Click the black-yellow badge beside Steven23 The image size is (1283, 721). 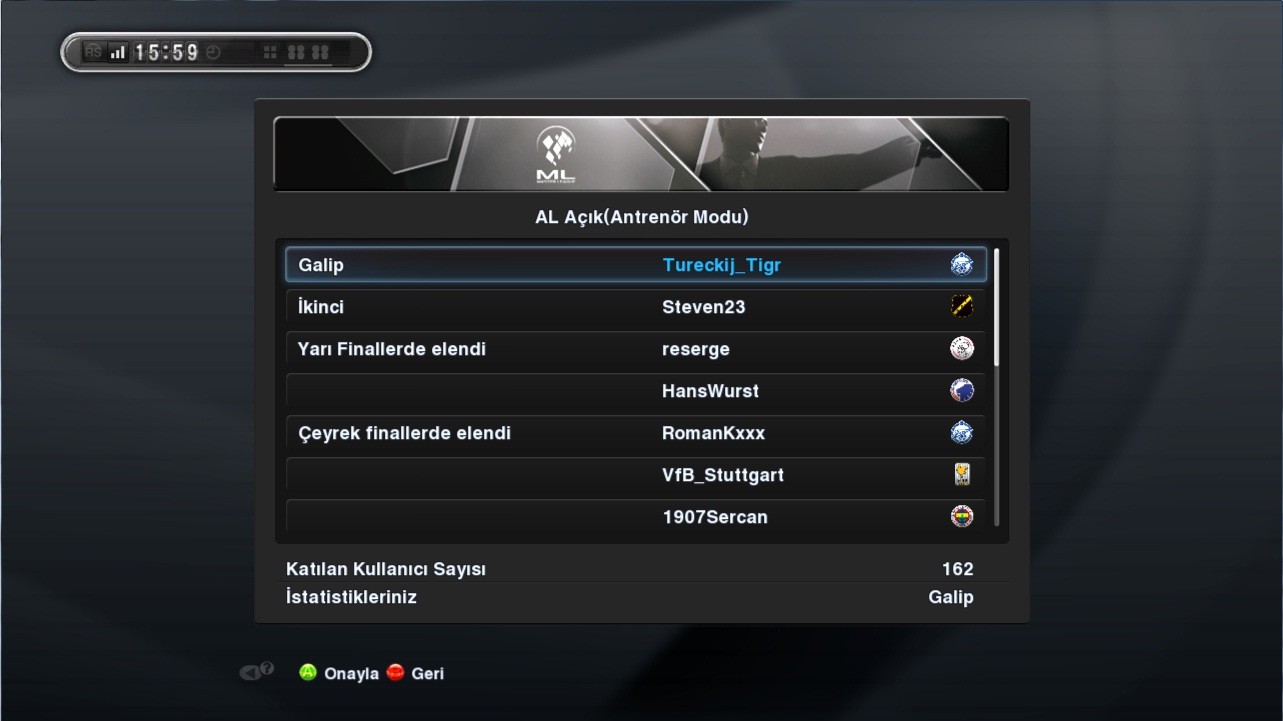(x=961, y=306)
